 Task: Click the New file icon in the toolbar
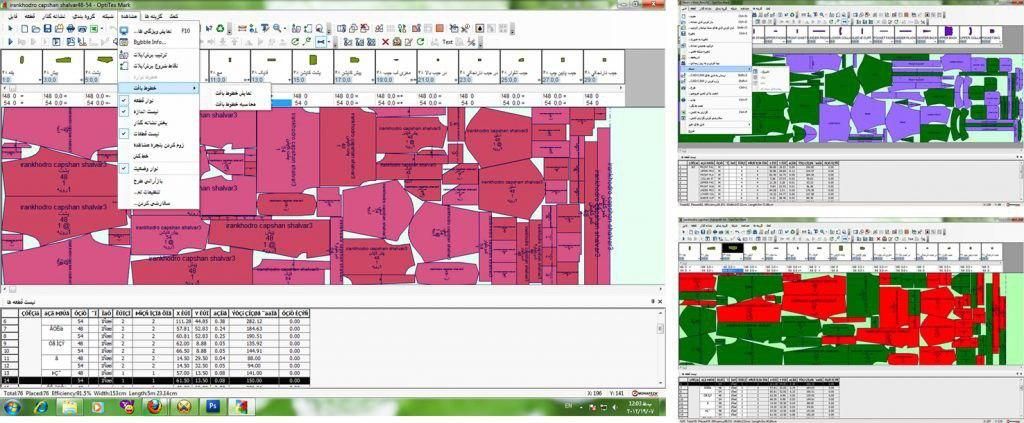24,29
